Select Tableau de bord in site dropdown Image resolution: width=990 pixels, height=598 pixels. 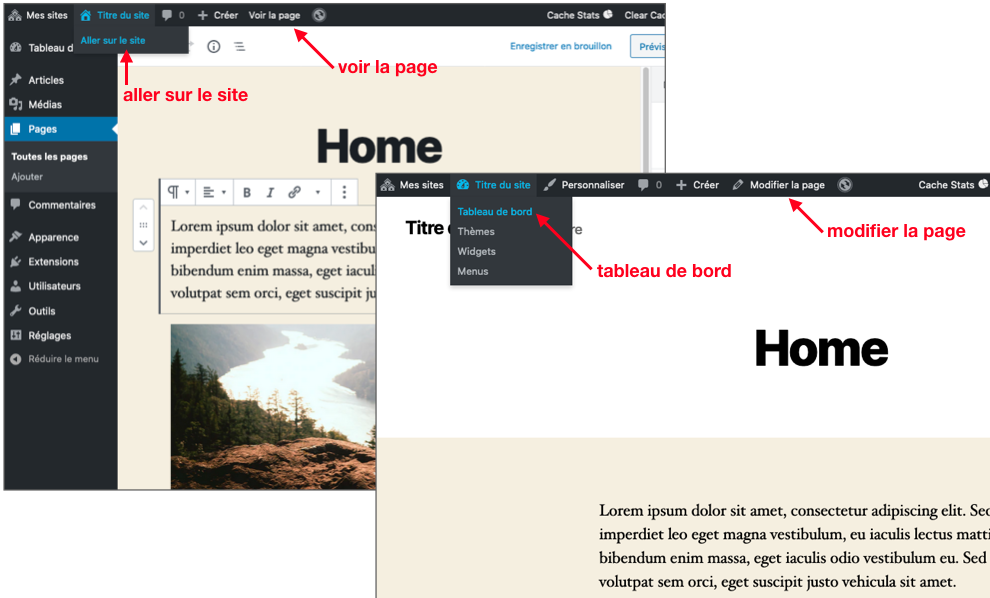tap(494, 212)
